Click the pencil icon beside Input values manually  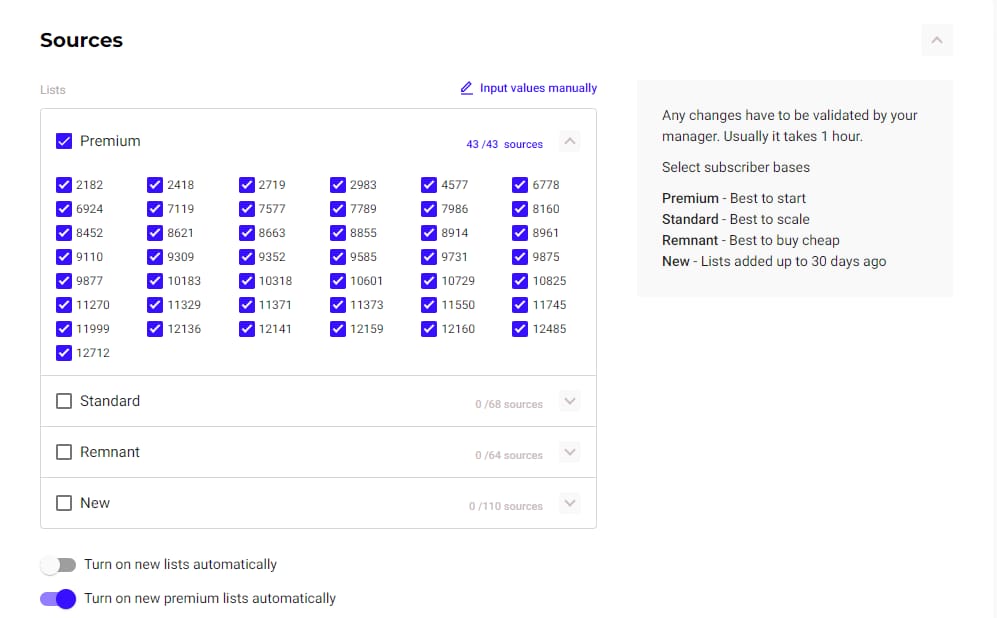466,88
